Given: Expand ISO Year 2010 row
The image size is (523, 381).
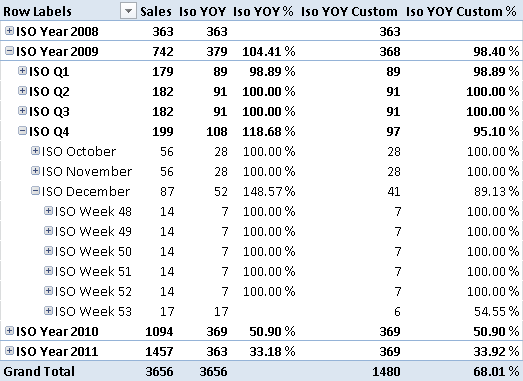Looking at the screenshot, I should pyautogui.click(x=9, y=331).
